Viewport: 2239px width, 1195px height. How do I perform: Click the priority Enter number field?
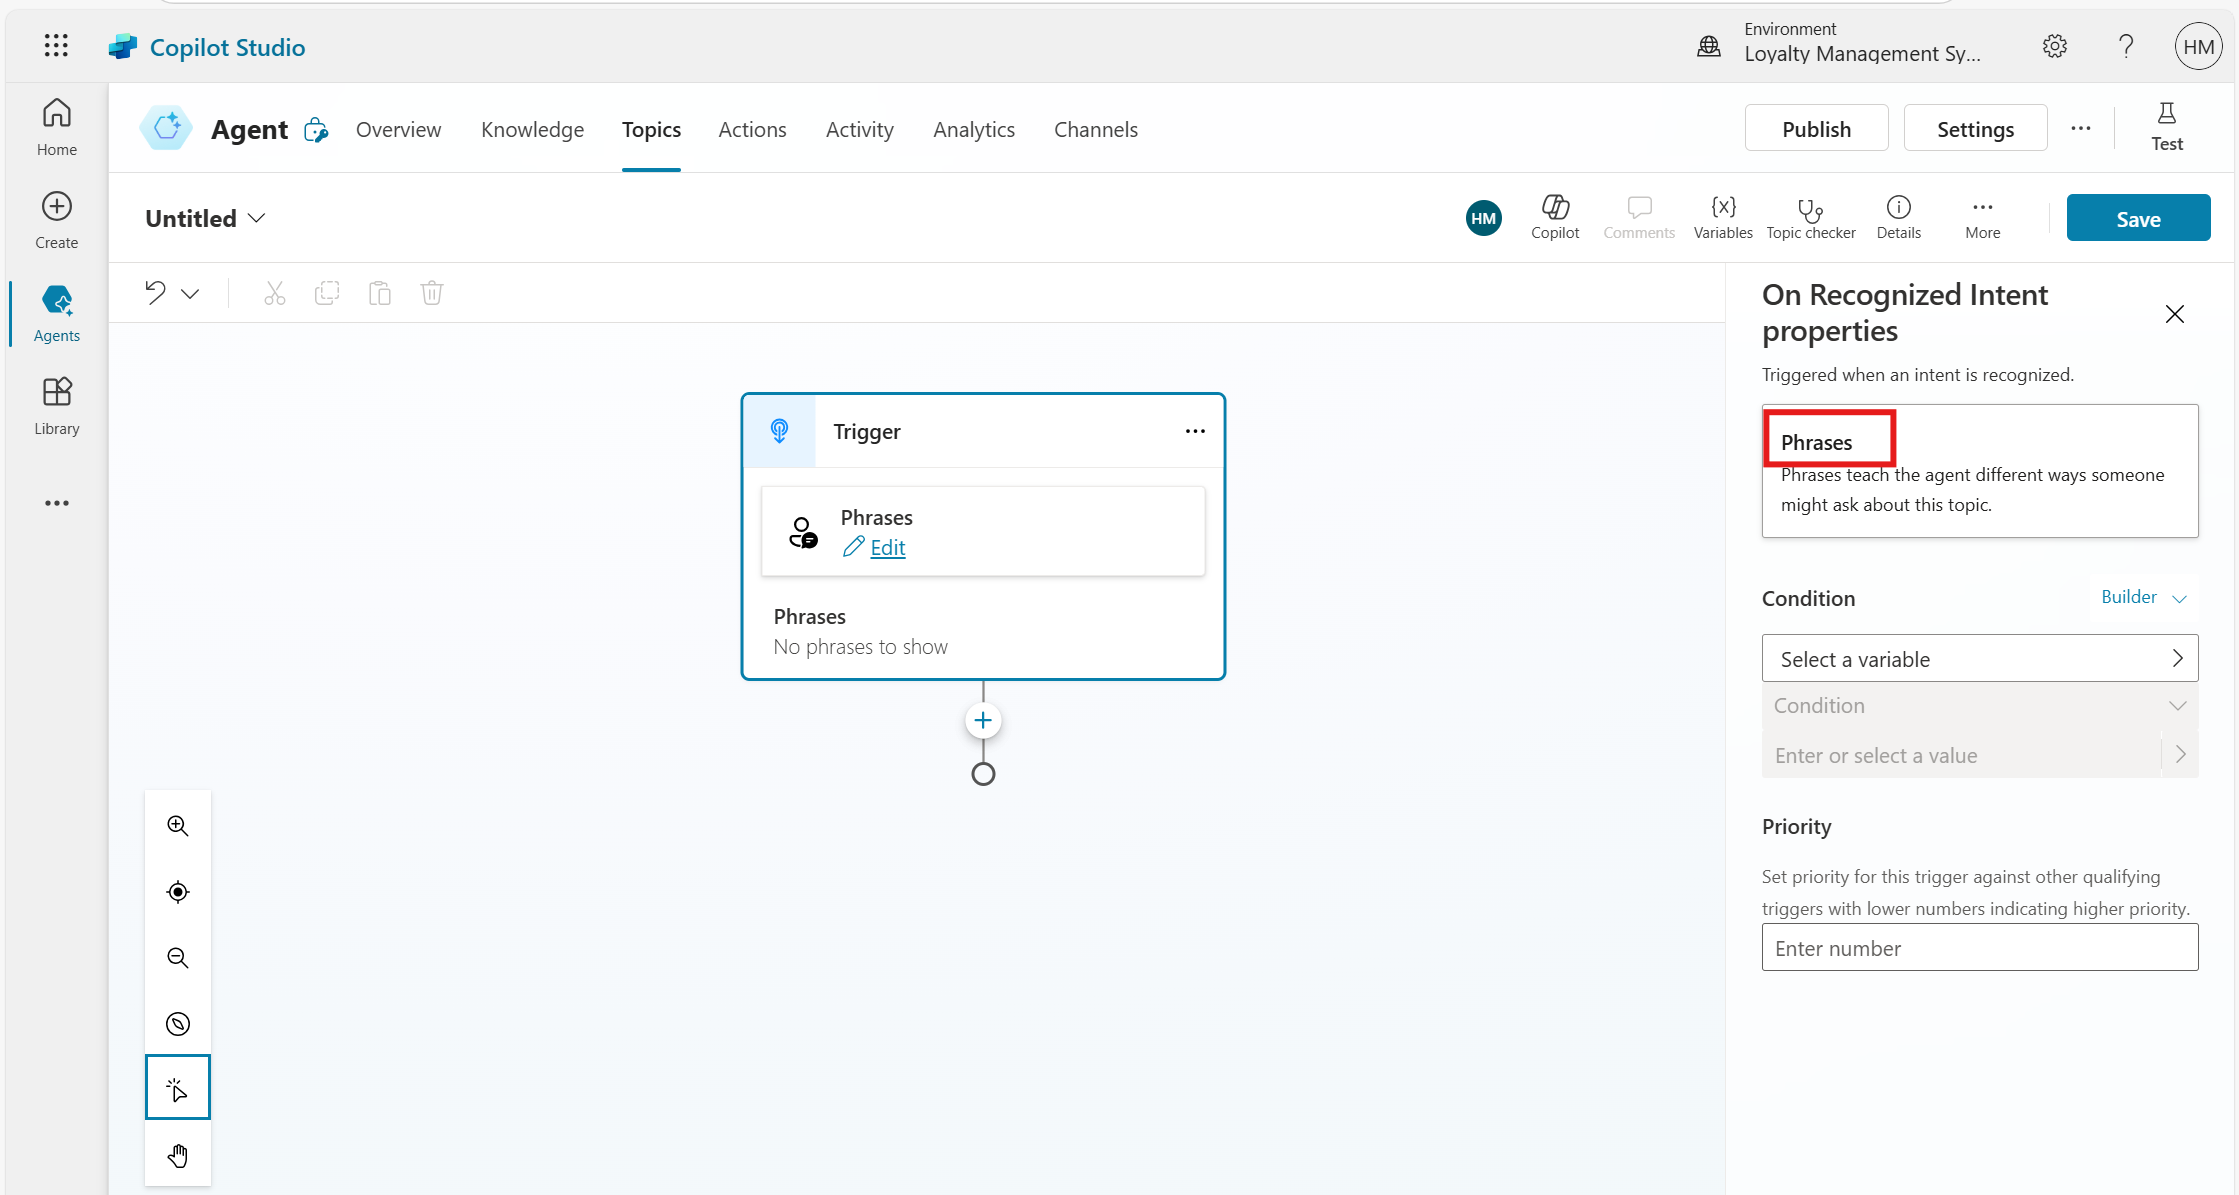(1979, 947)
